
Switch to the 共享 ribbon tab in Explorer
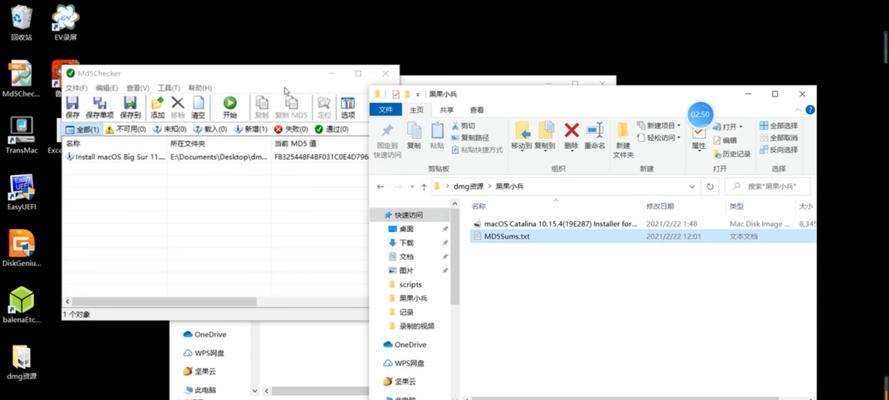tap(447, 110)
